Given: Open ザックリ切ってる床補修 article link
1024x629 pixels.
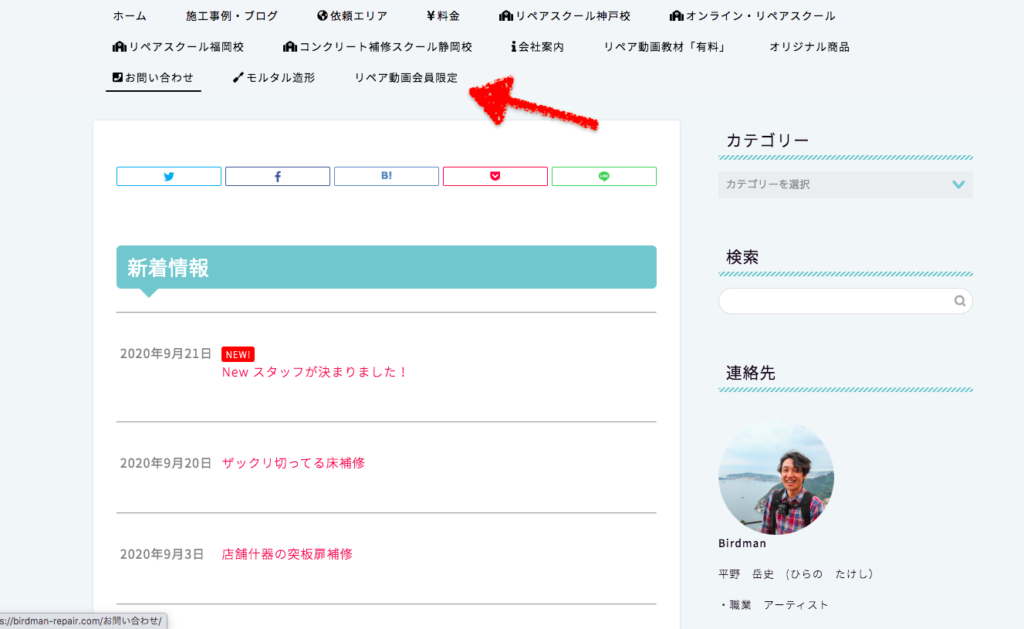Looking at the screenshot, I should pos(293,463).
